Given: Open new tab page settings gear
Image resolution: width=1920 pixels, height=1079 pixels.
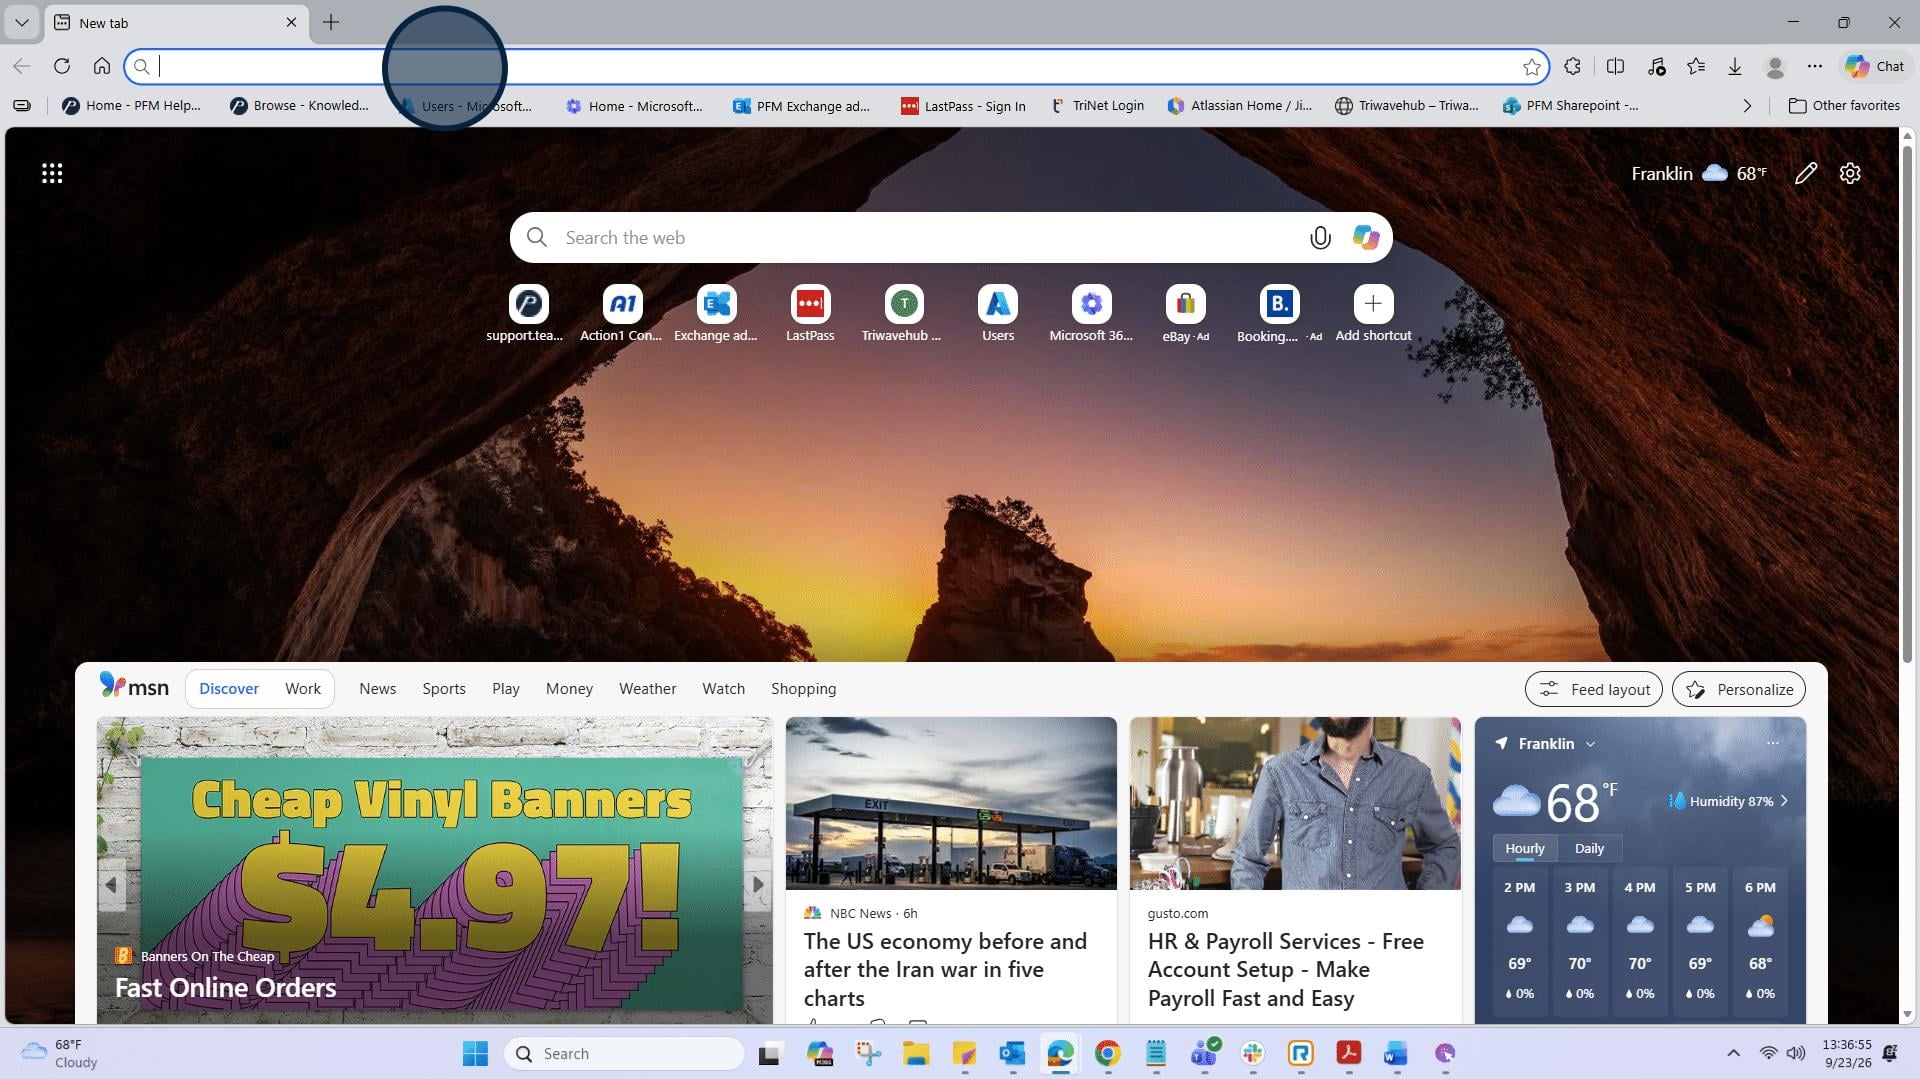Looking at the screenshot, I should point(1850,173).
